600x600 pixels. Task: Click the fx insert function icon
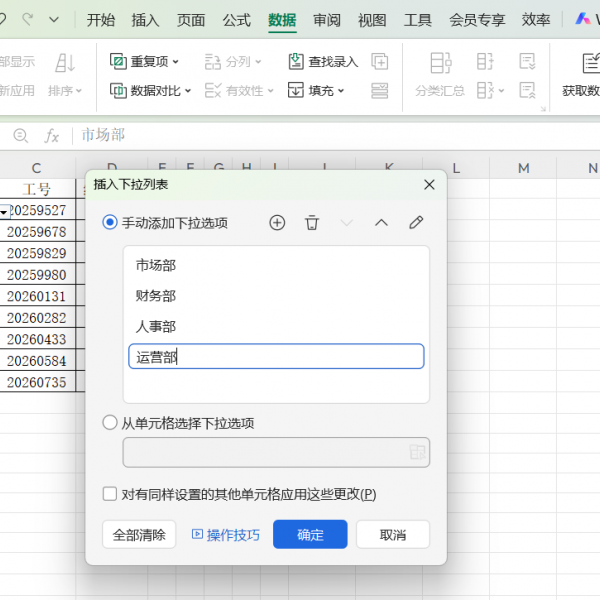(x=52, y=136)
